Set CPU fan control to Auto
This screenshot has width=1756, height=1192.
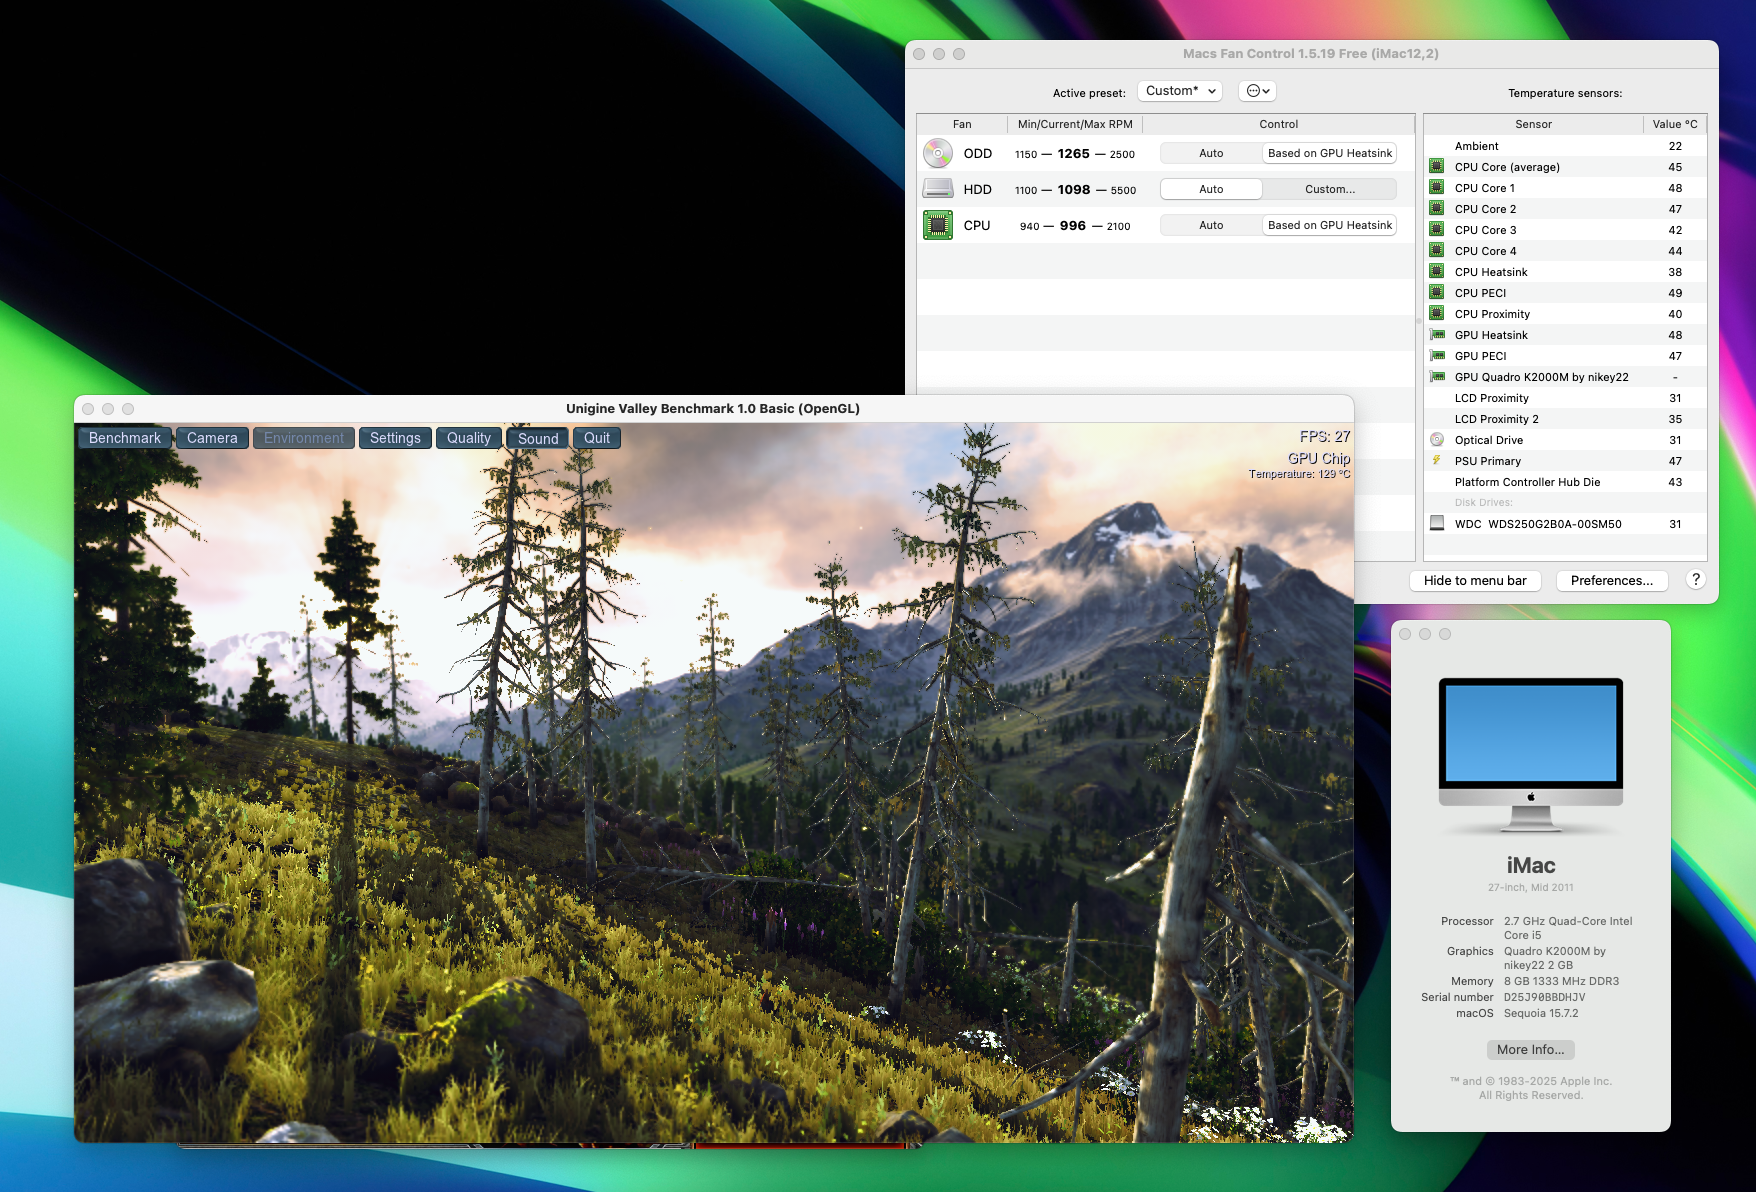[1211, 225]
